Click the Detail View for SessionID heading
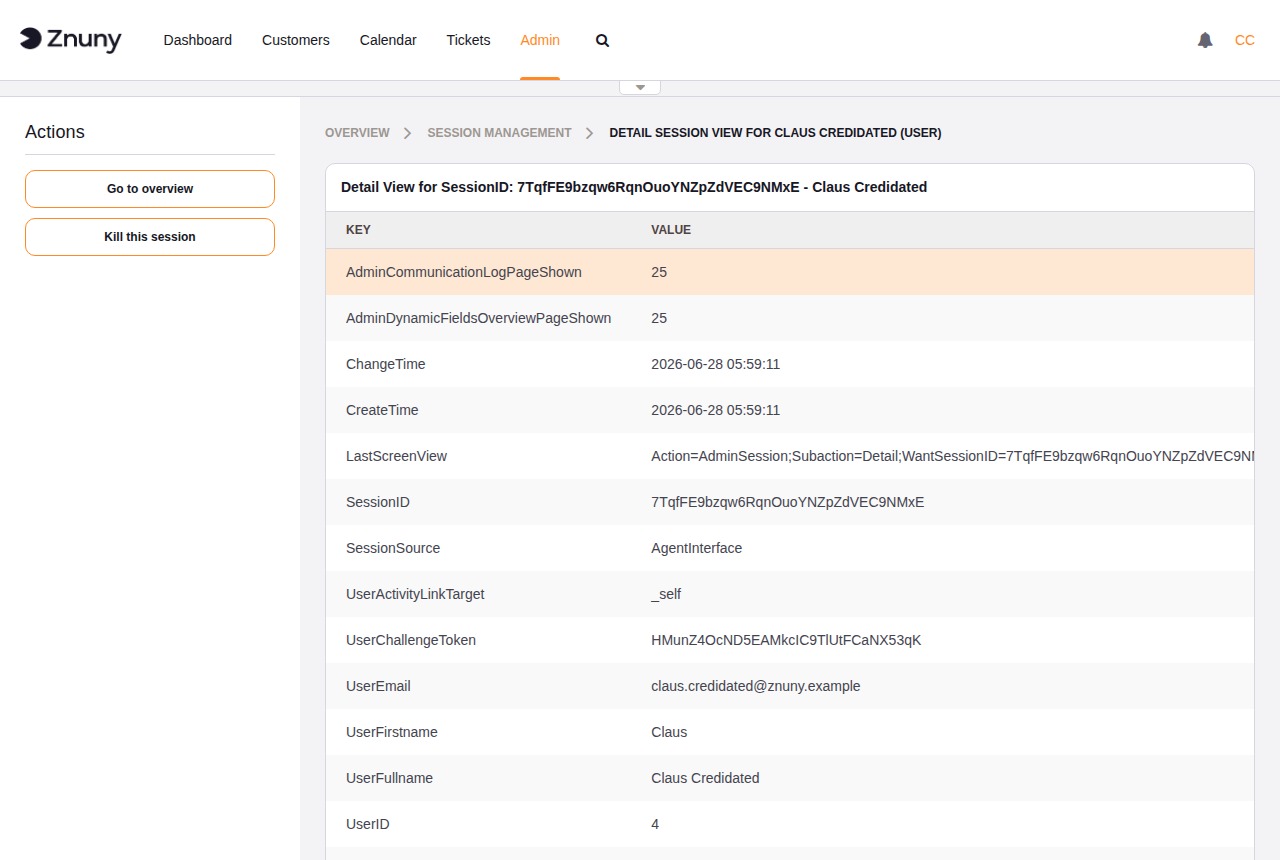The height and width of the screenshot is (860, 1280). click(x=634, y=187)
